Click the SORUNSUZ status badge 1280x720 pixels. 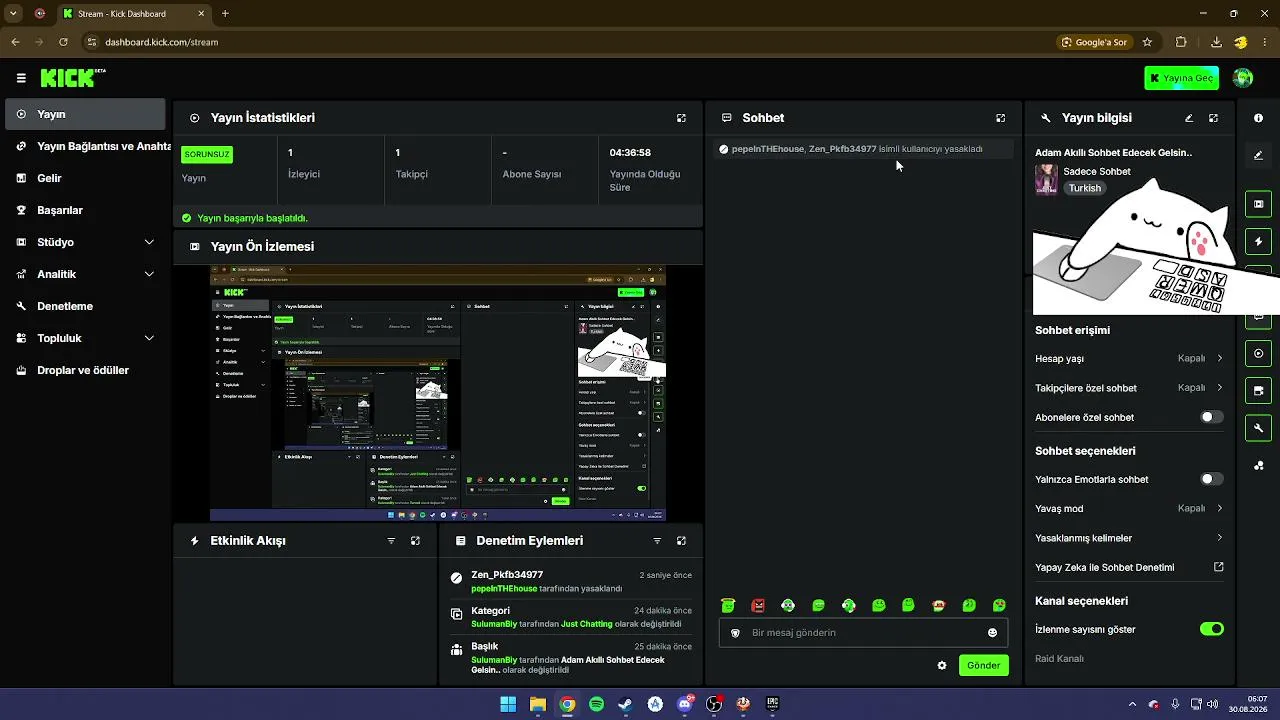pos(207,155)
